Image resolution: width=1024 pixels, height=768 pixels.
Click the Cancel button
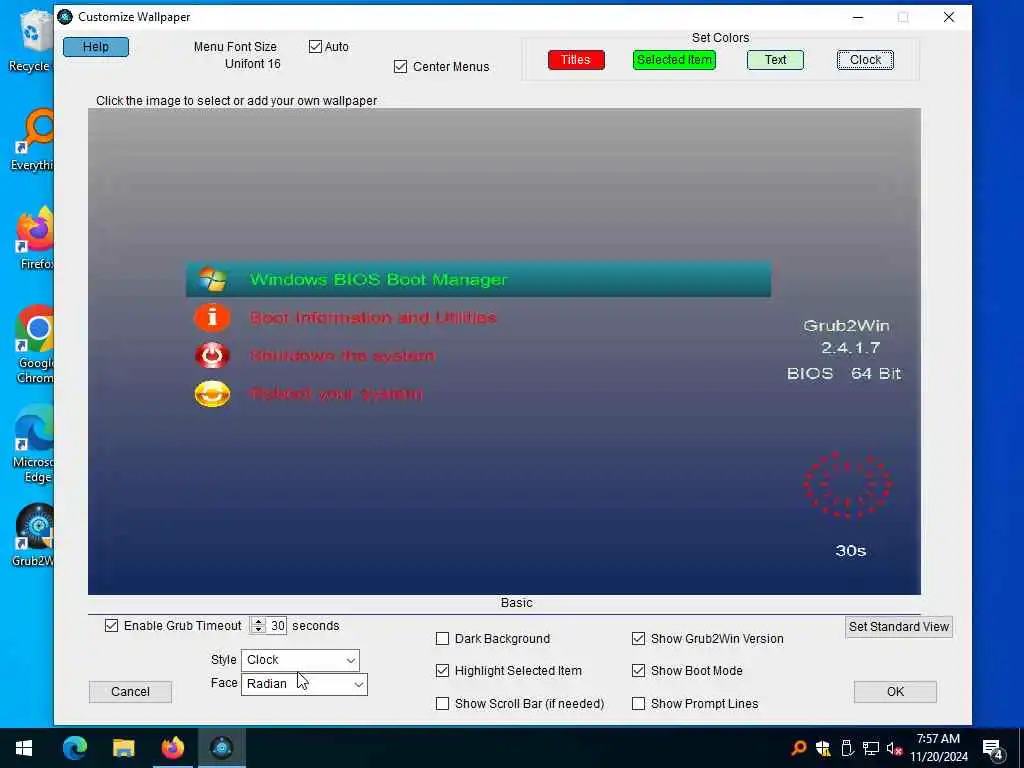[130, 692]
